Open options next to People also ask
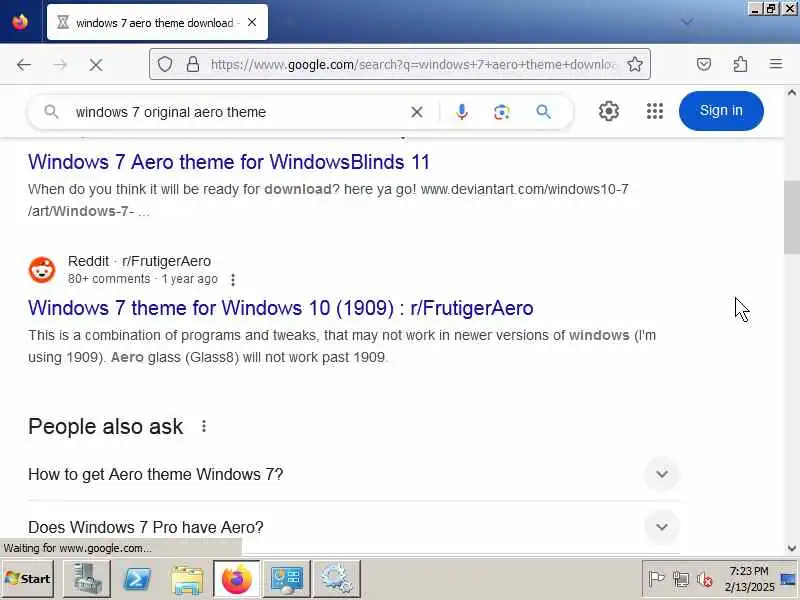This screenshot has height=600, width=800. (x=204, y=426)
